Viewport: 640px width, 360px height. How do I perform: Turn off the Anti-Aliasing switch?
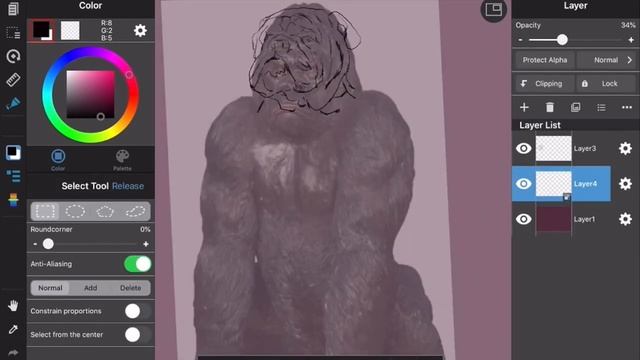tap(138, 264)
